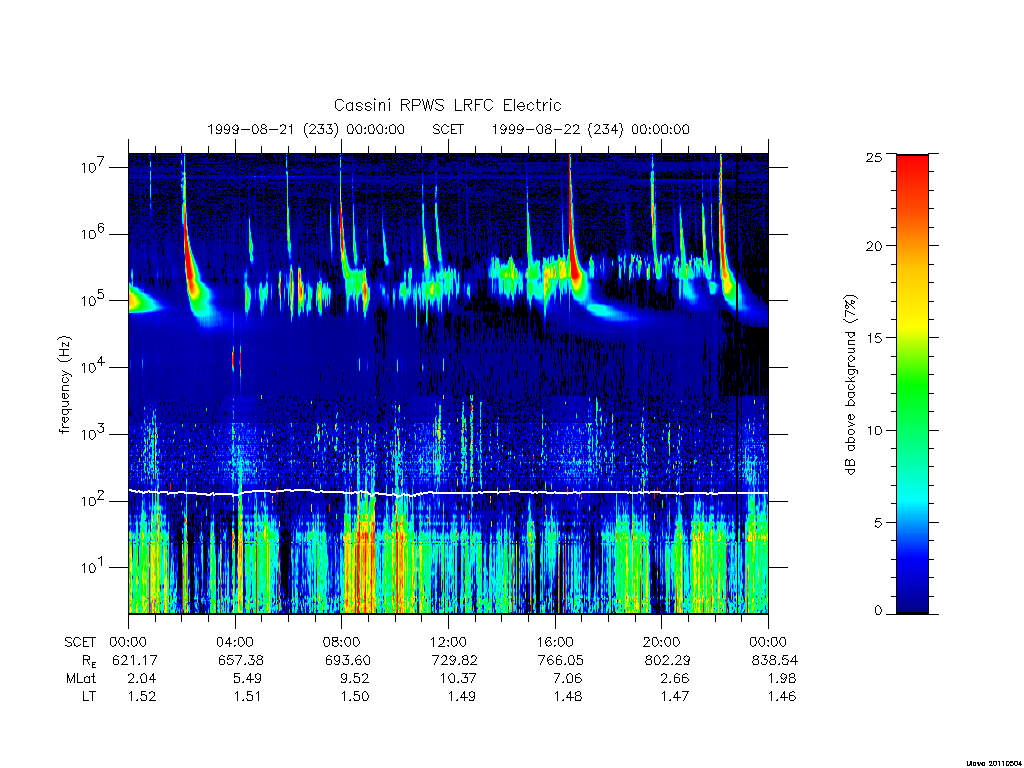
Task: Click the LT value 1.50
Action: [x=355, y=696]
